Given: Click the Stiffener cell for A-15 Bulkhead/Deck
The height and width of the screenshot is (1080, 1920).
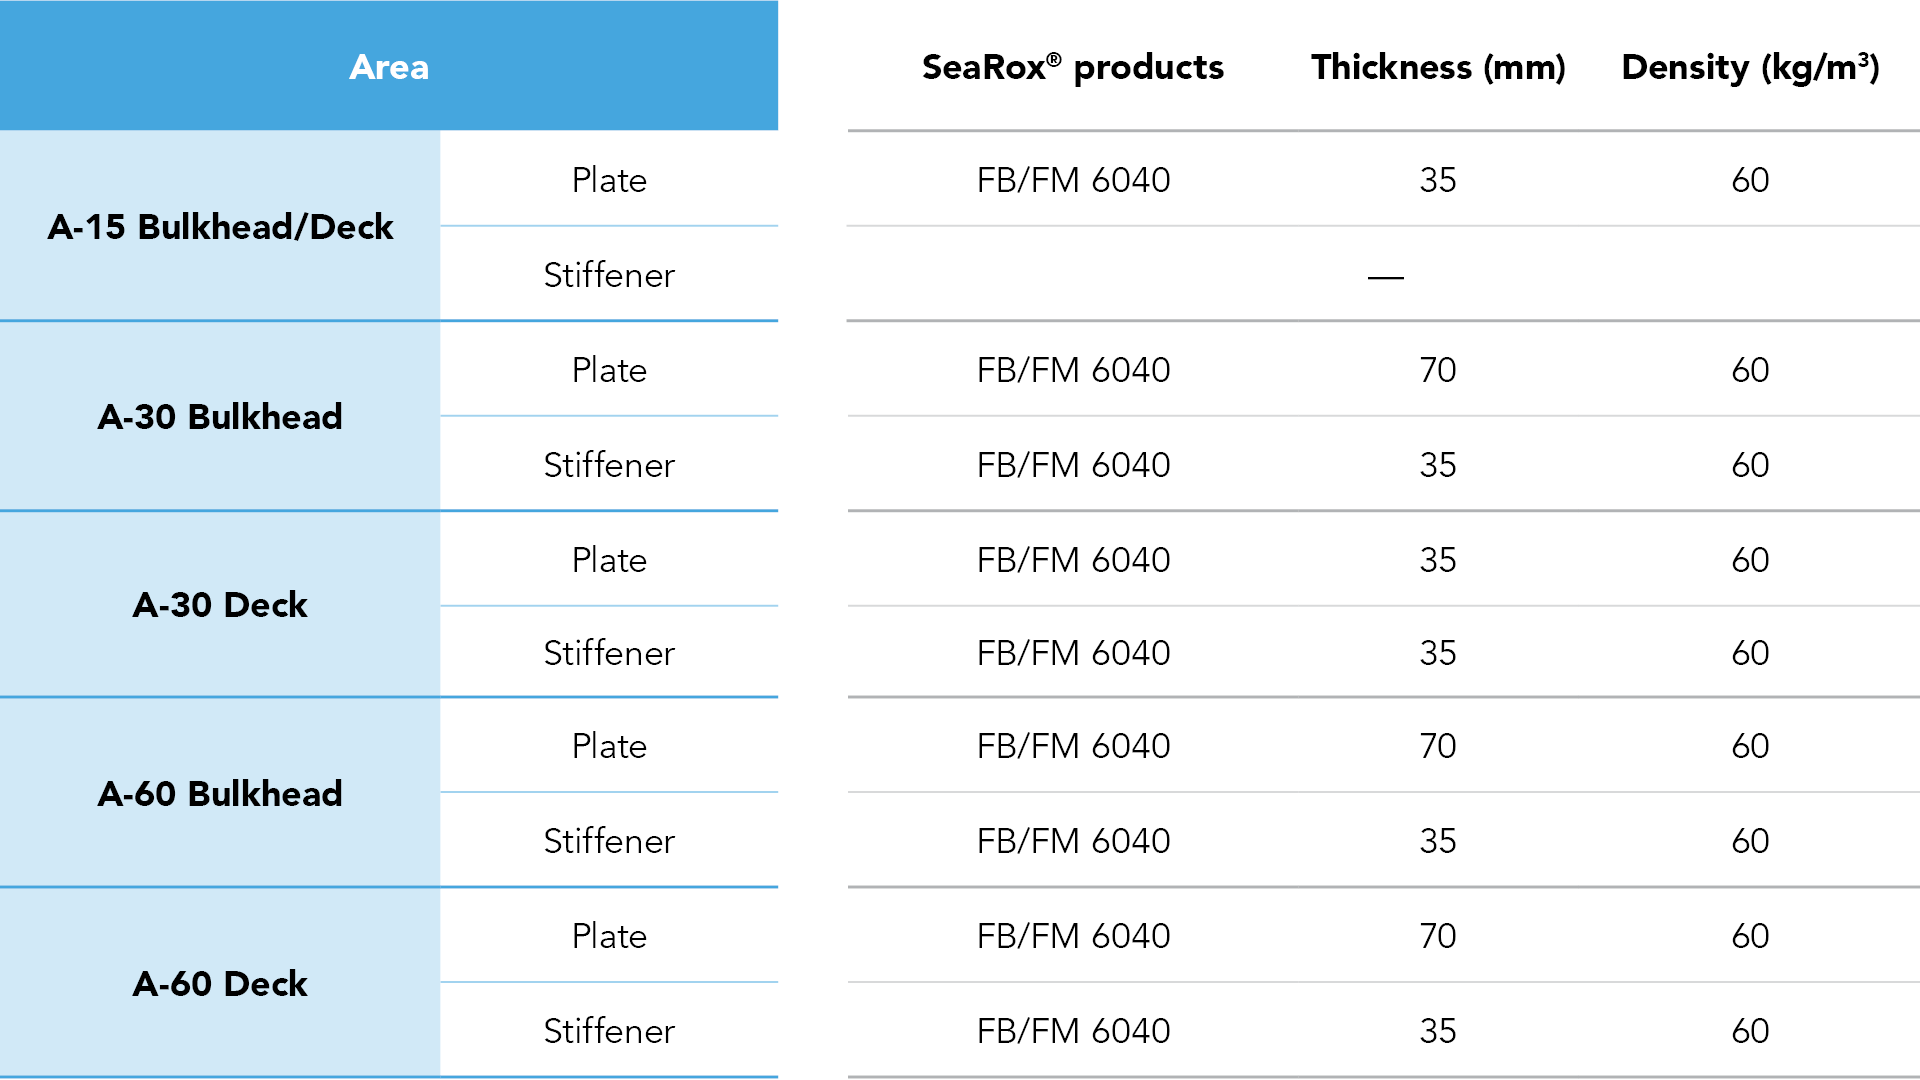Looking at the screenshot, I should click(609, 275).
